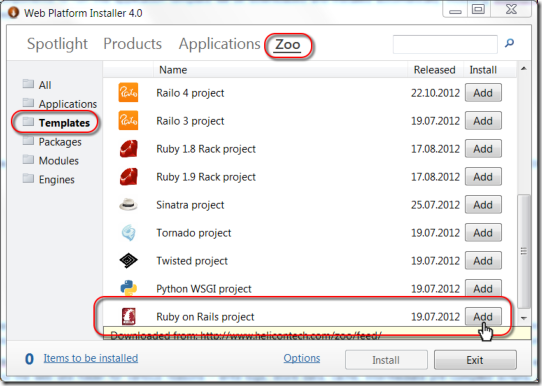Add the Sinatra project

(483, 205)
